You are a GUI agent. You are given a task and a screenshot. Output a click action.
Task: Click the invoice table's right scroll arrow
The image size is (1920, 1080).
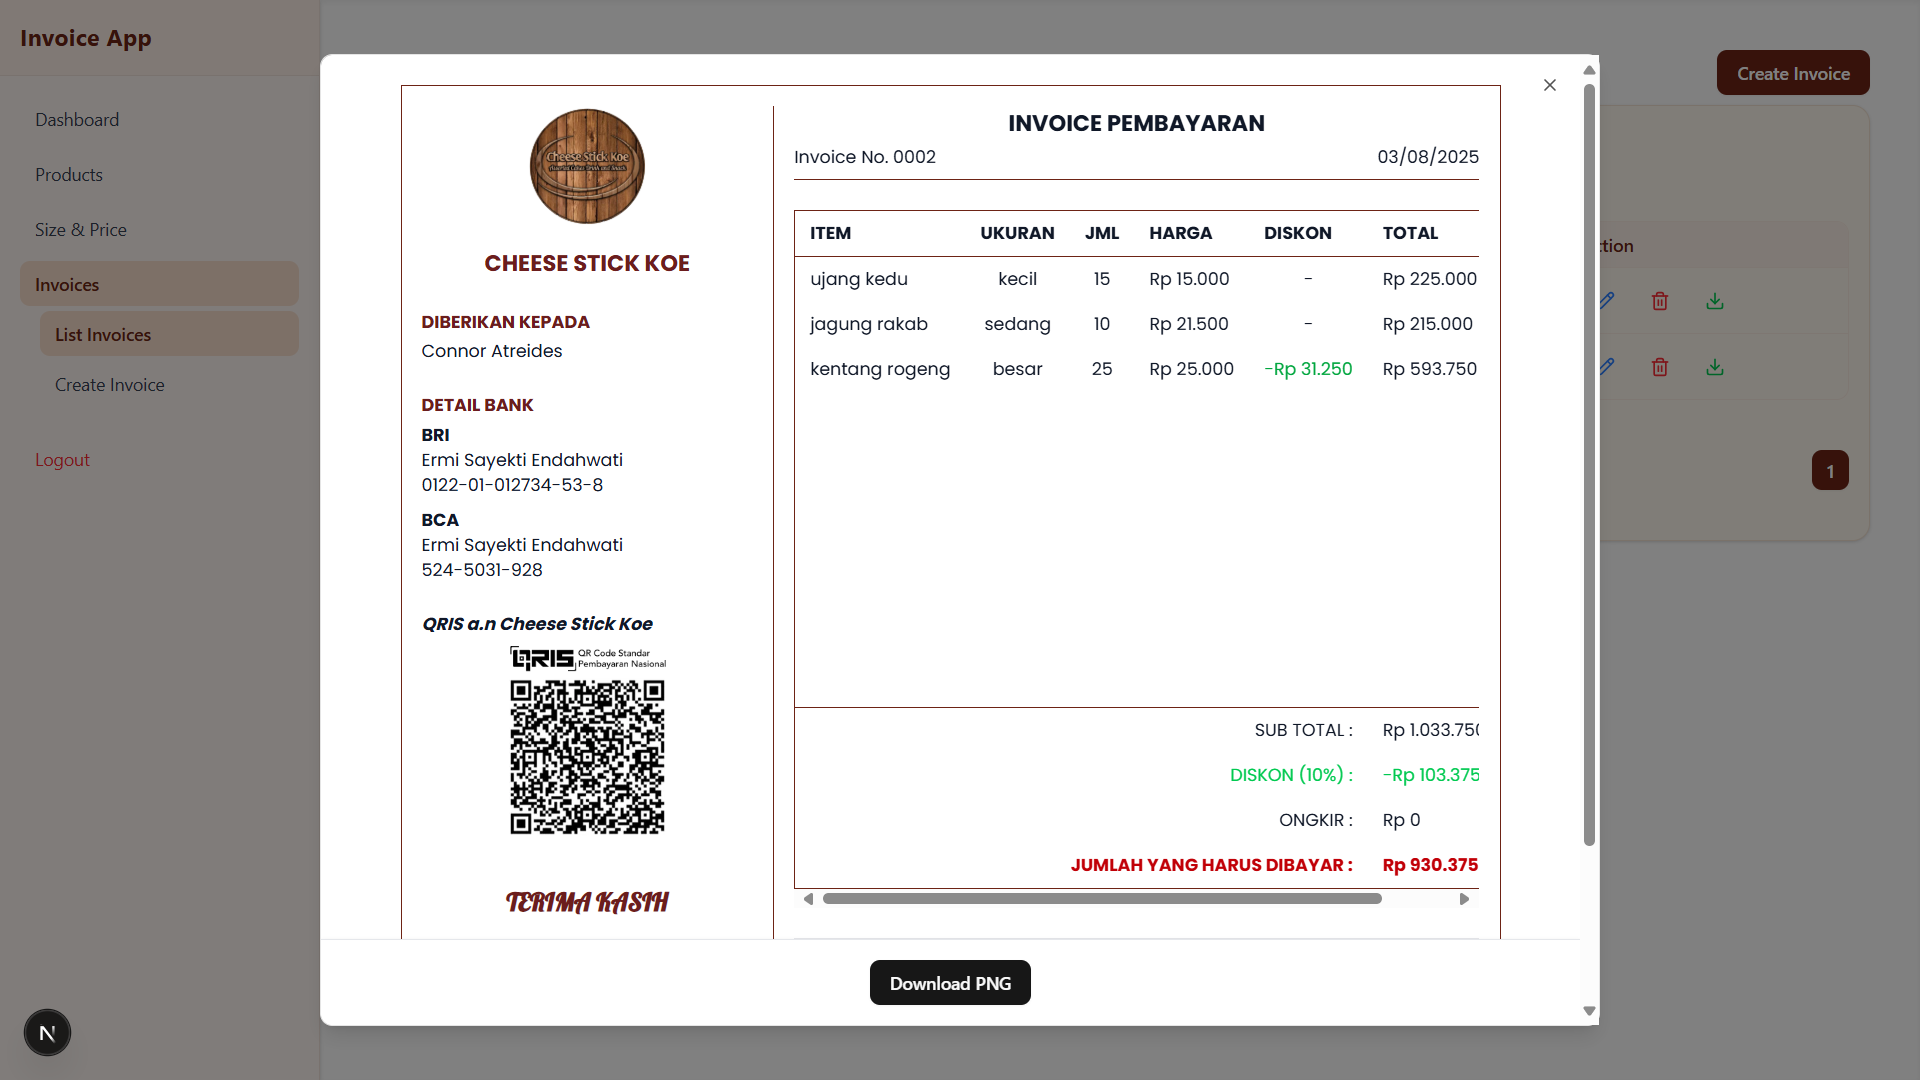click(x=1464, y=899)
